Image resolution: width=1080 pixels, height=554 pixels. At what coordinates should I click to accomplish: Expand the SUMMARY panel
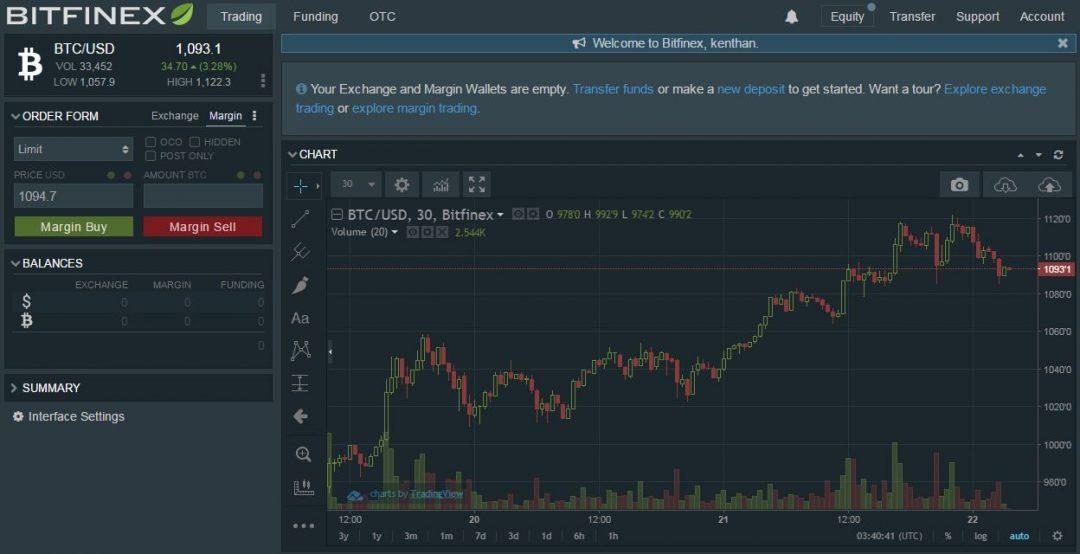pos(14,388)
